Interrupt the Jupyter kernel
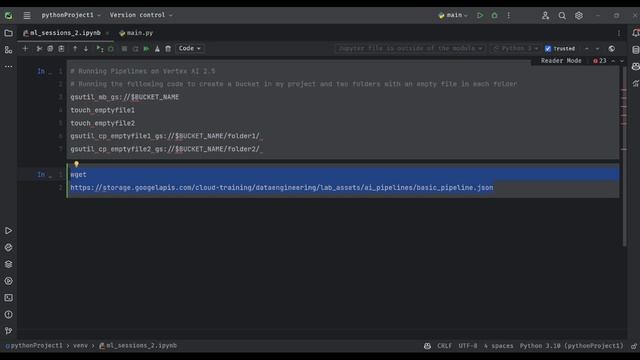640x360 pixels. pyautogui.click(x=124, y=49)
